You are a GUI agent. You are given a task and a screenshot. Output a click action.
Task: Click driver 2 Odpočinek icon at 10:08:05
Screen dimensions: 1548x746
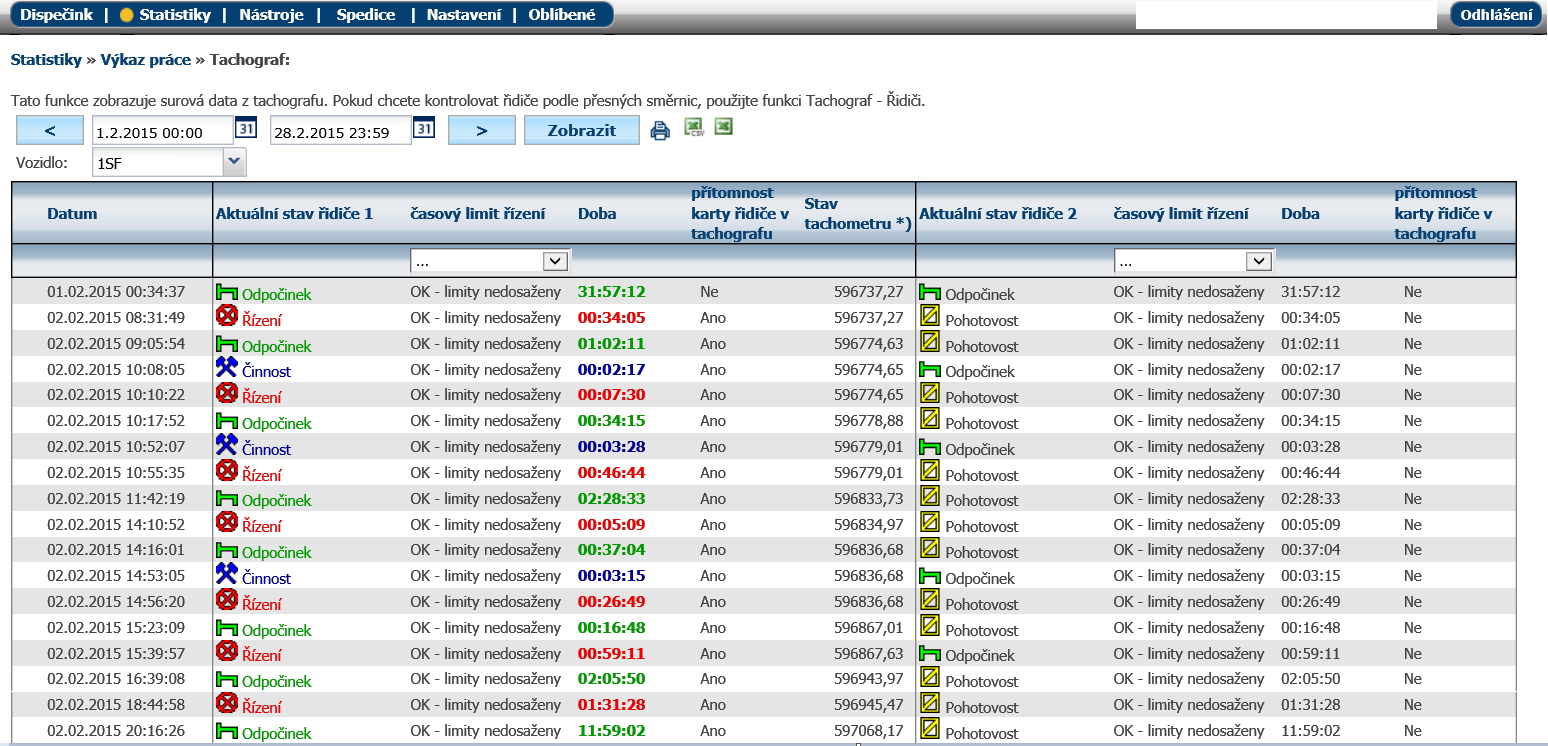tap(930, 369)
